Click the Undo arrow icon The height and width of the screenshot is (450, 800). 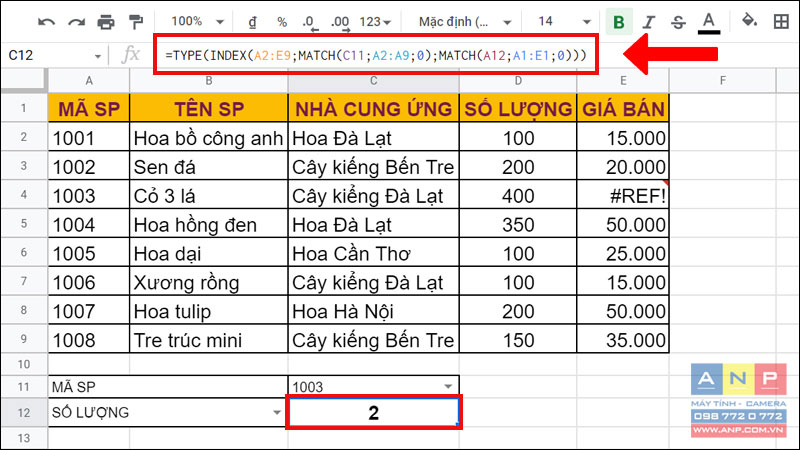click(x=46, y=22)
